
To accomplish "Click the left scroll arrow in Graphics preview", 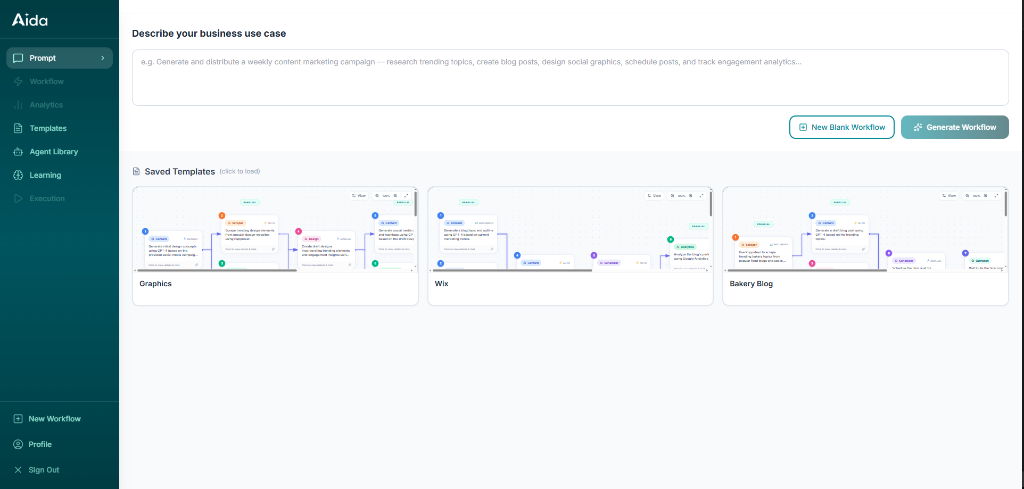I will (x=135, y=270).
